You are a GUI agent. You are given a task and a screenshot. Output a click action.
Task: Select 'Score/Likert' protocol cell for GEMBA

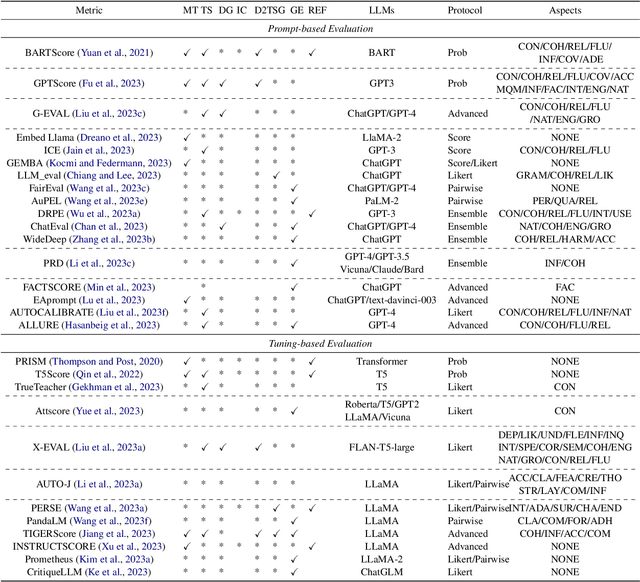point(473,163)
